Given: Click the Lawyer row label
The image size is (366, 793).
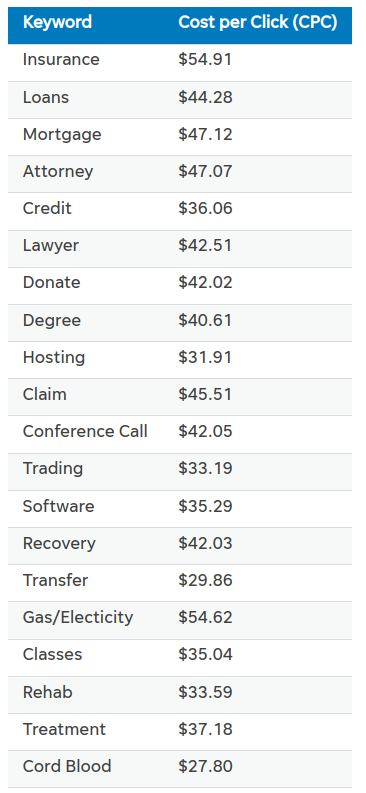Looking at the screenshot, I should coord(51,246).
